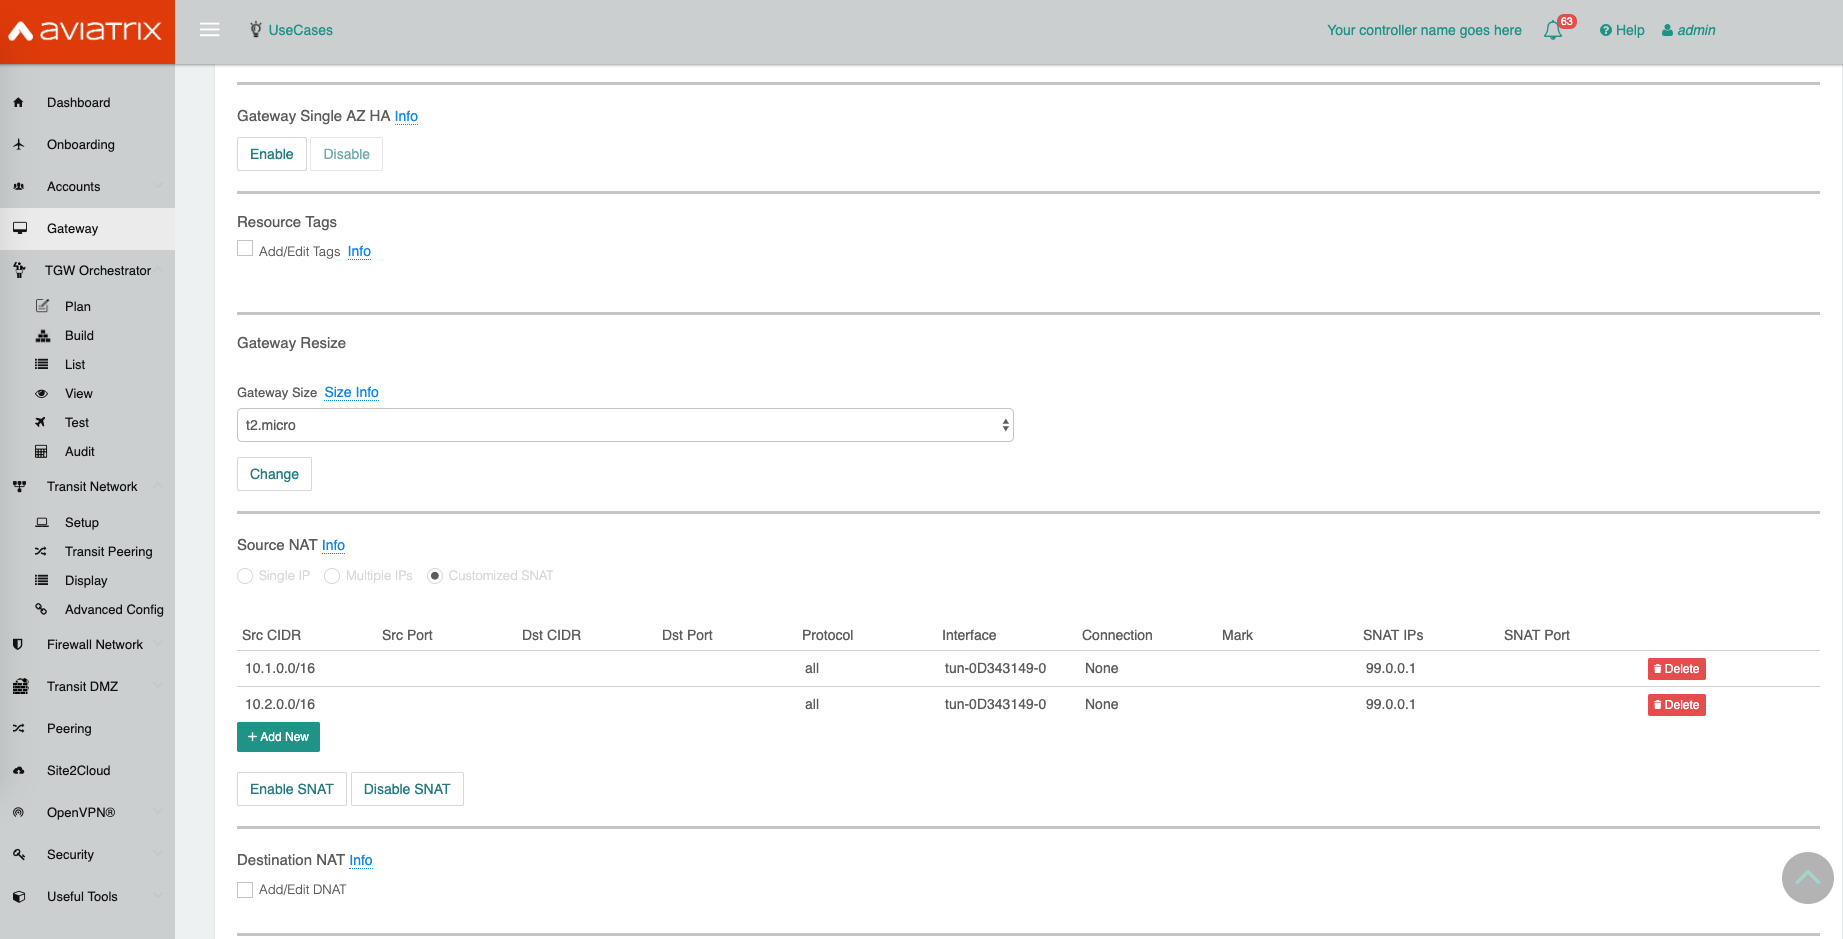Click the Firewall Network shield icon
Viewport: 1843px width, 939px height.
click(18, 645)
